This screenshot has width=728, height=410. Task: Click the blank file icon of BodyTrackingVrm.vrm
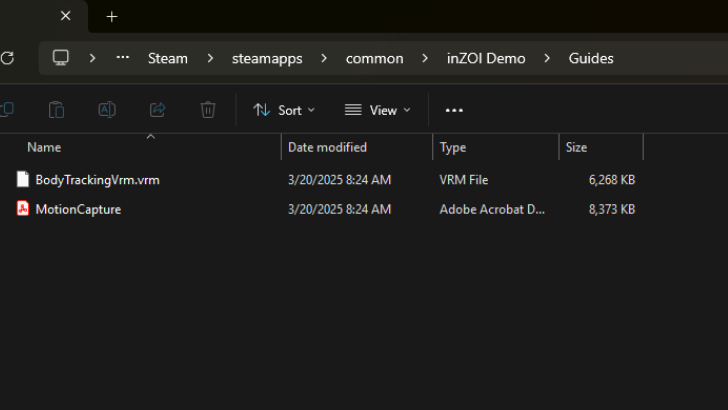click(x=23, y=179)
